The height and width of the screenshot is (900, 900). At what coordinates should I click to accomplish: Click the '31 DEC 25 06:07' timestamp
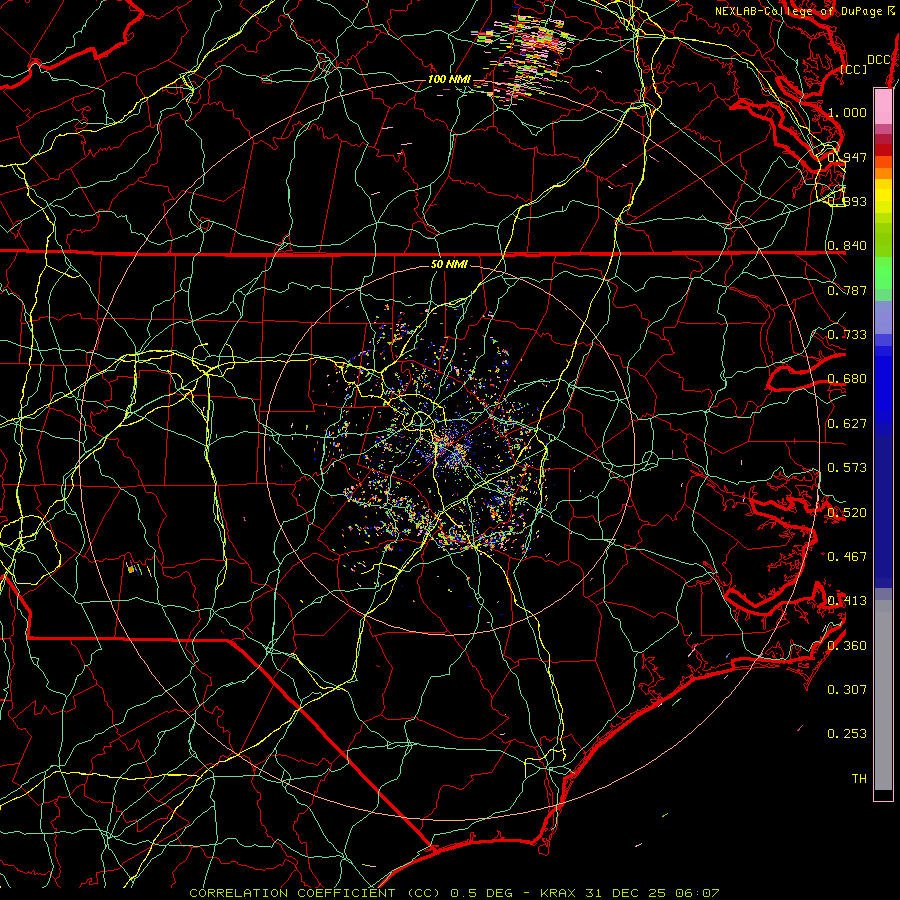[653, 893]
